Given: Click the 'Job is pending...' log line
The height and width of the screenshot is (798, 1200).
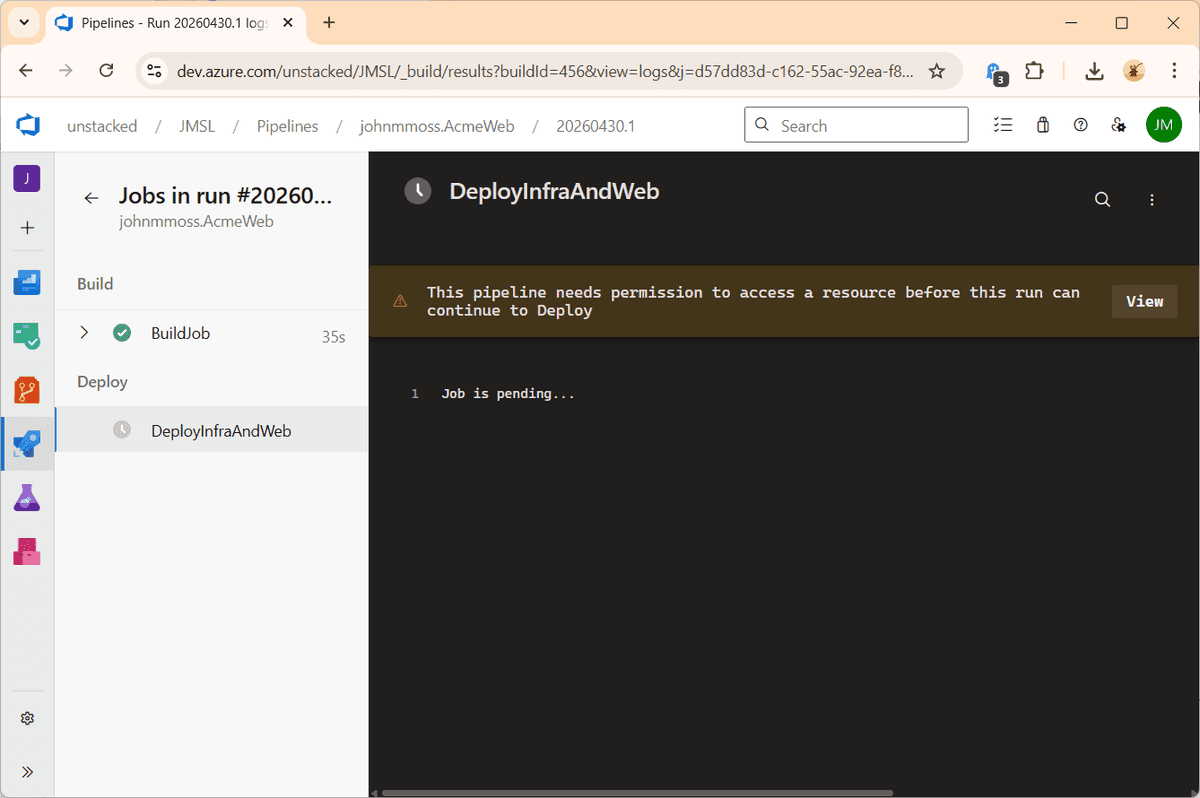Looking at the screenshot, I should pos(508,394).
